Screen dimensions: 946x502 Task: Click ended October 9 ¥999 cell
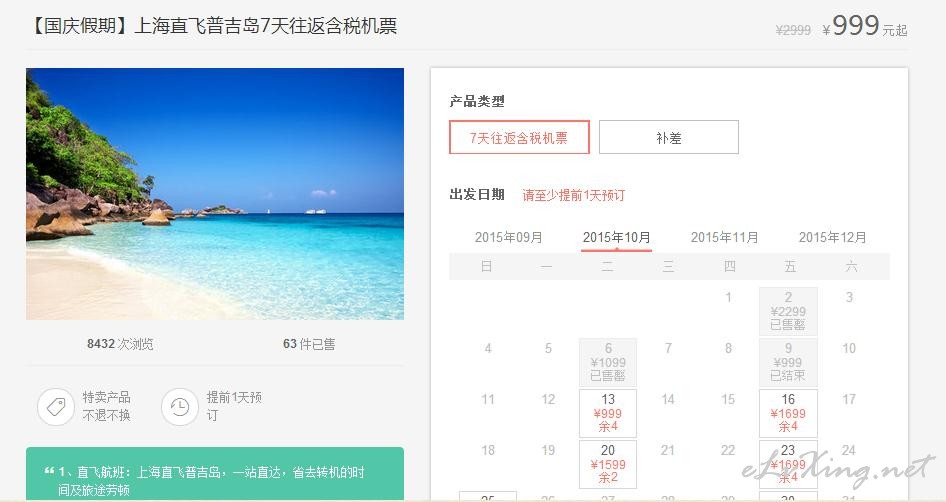click(788, 362)
